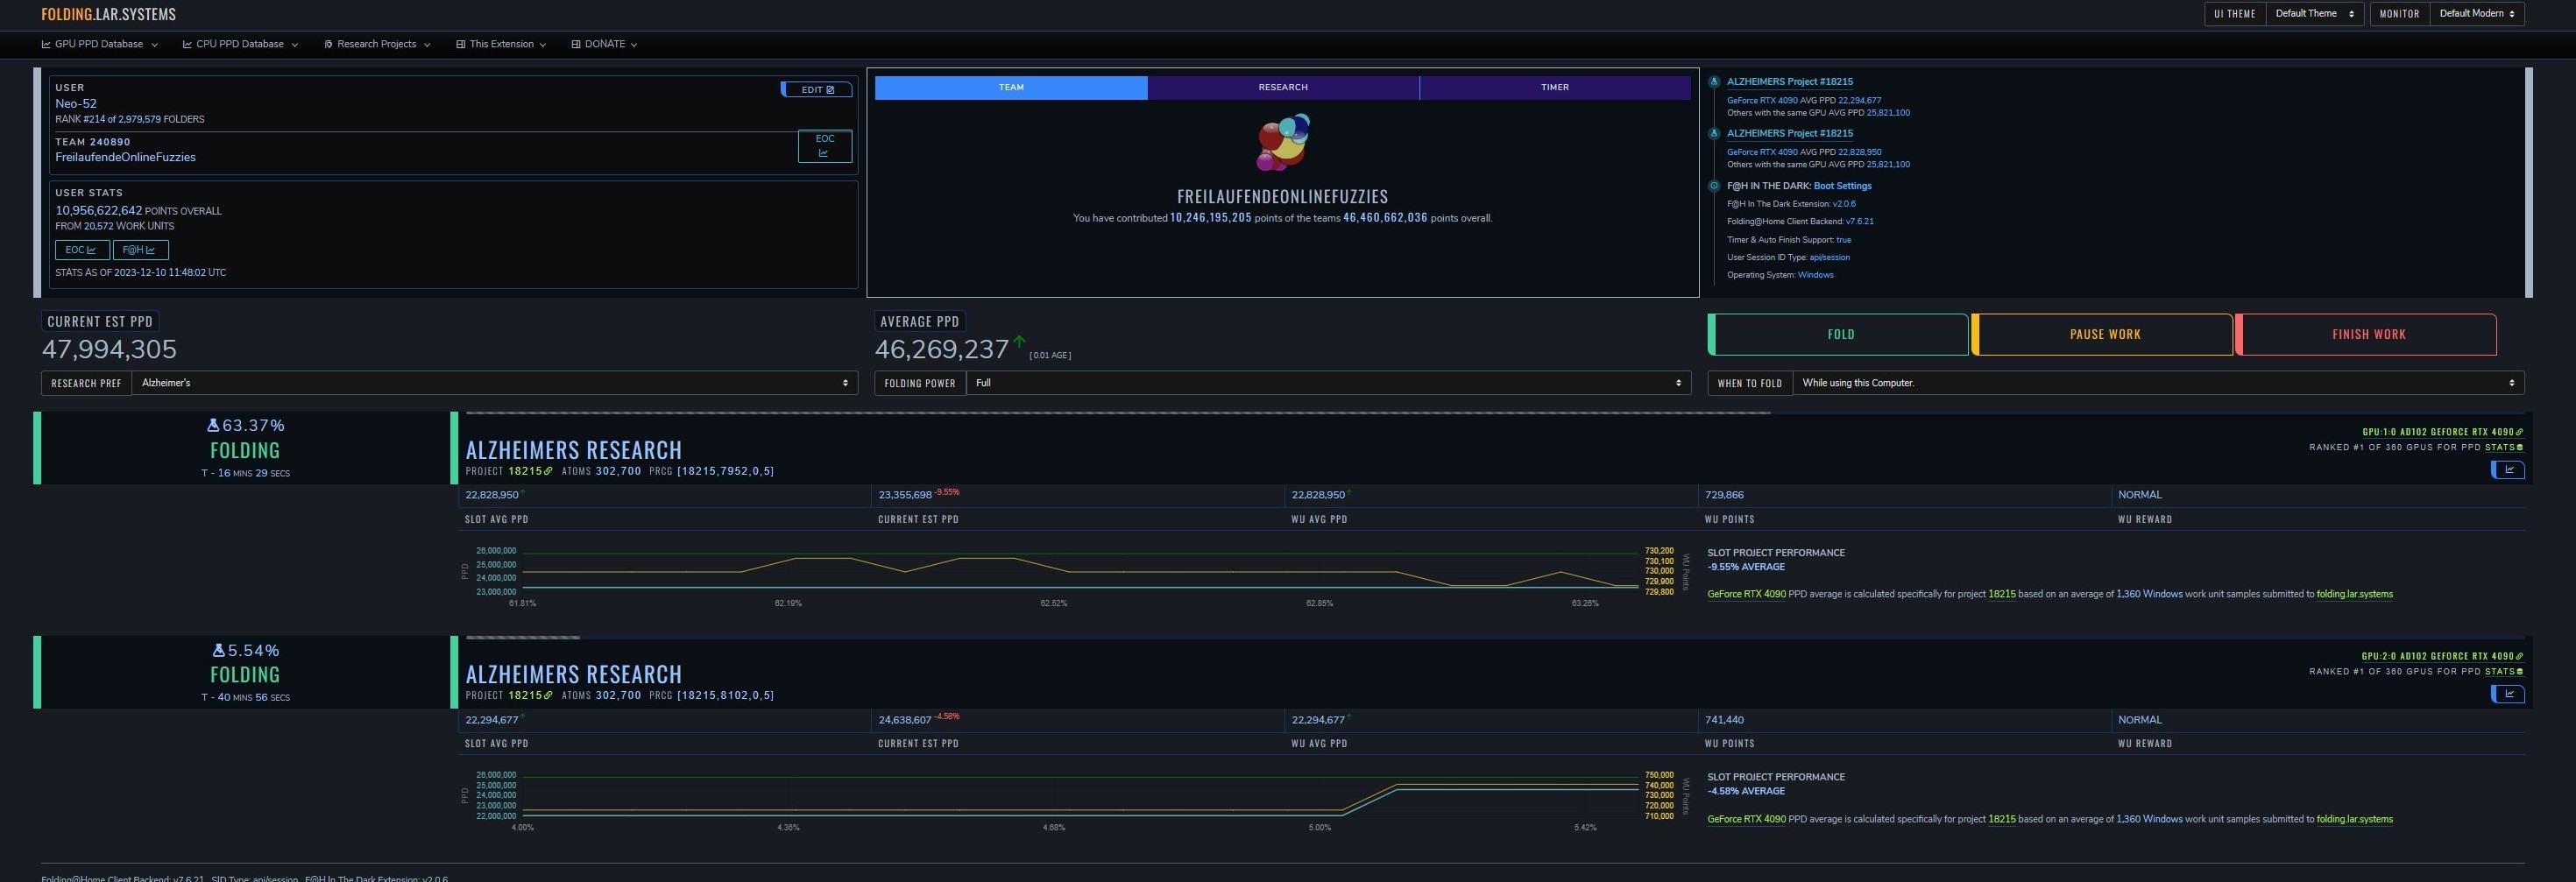Click the Average PPD value 46,269,237

941,349
